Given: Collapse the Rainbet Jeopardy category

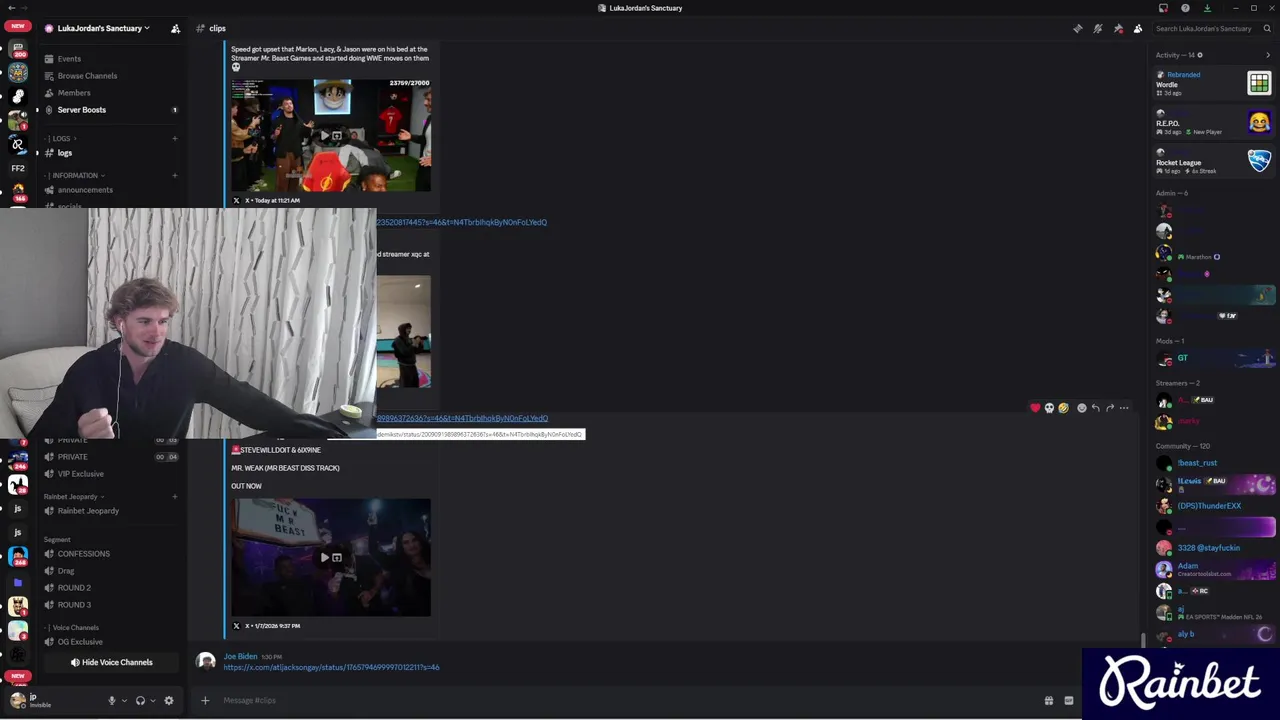Looking at the screenshot, I should click(x=74, y=496).
